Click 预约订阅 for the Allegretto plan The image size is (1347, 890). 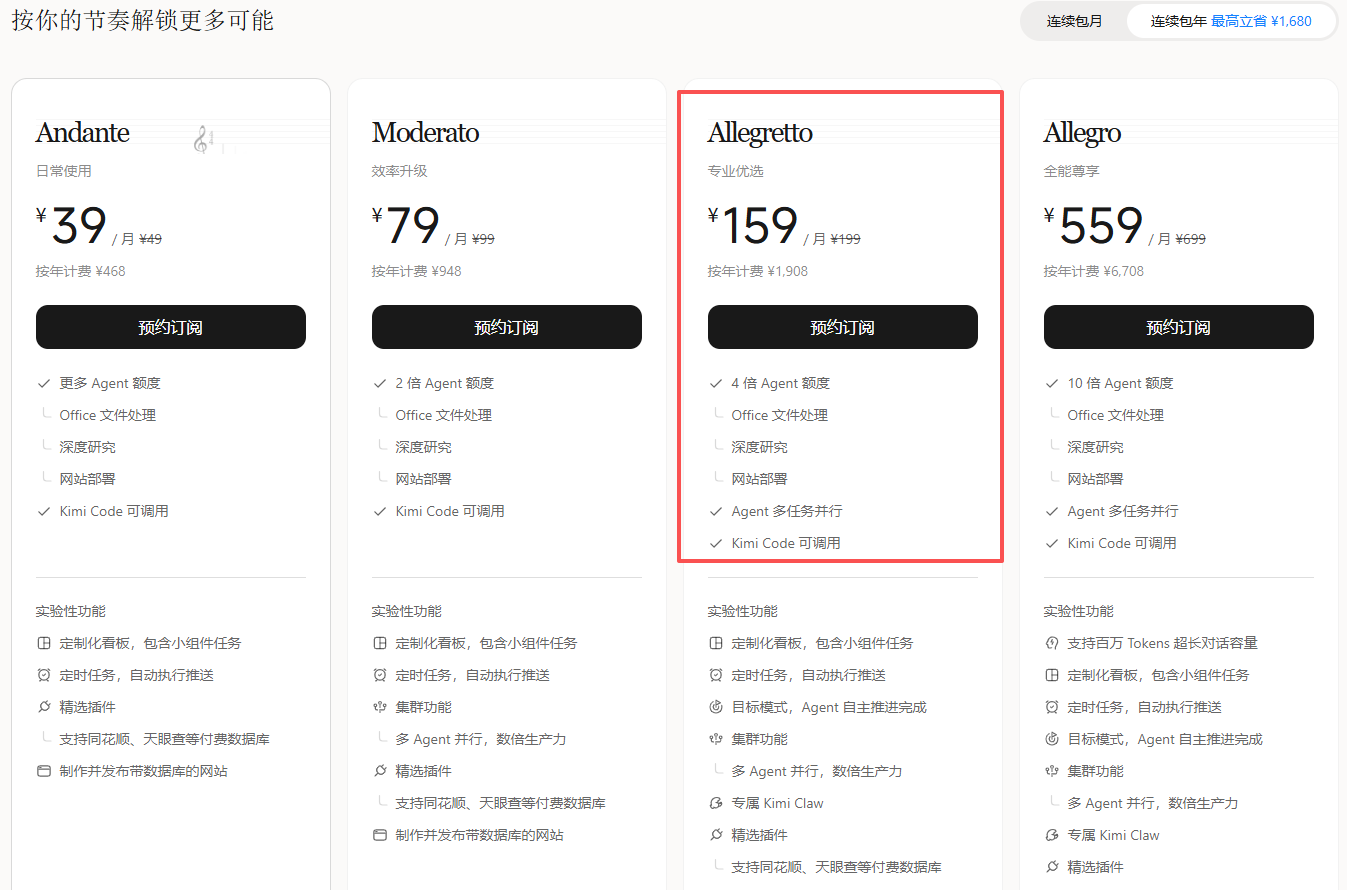coord(843,327)
